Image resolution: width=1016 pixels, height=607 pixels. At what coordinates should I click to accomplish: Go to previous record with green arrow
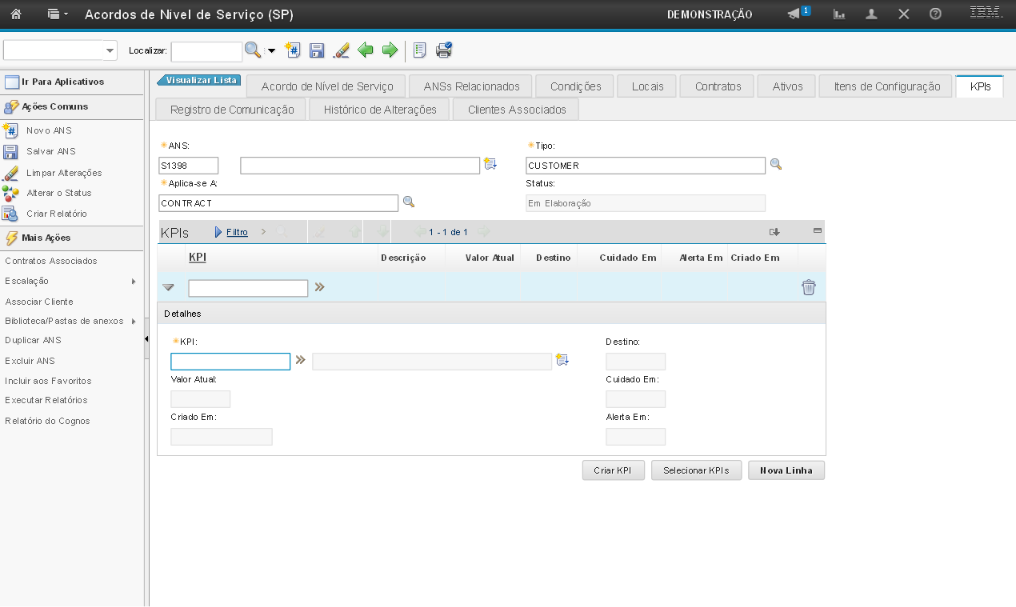click(366, 50)
